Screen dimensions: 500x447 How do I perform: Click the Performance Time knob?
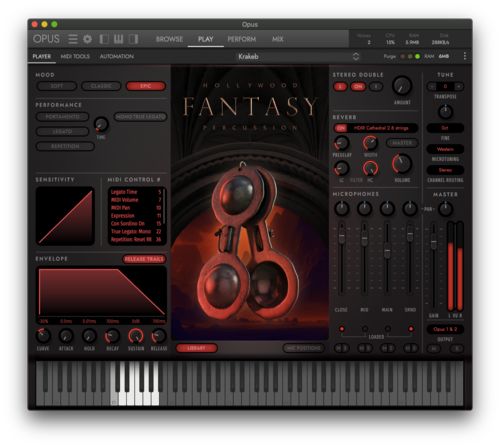pos(101,124)
